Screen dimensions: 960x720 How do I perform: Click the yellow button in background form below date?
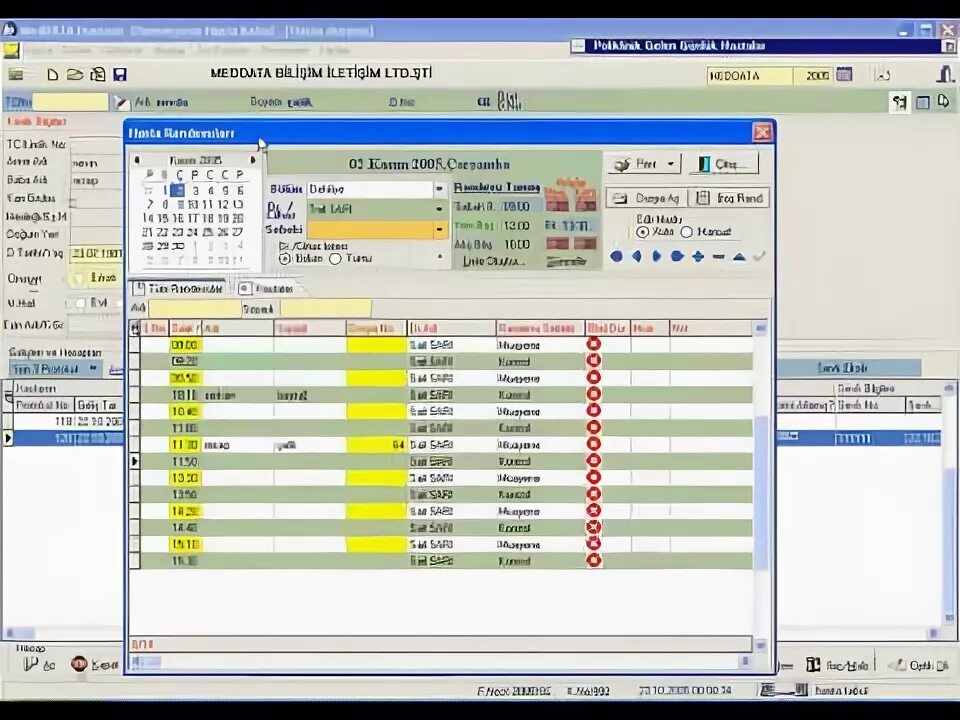click(95, 278)
